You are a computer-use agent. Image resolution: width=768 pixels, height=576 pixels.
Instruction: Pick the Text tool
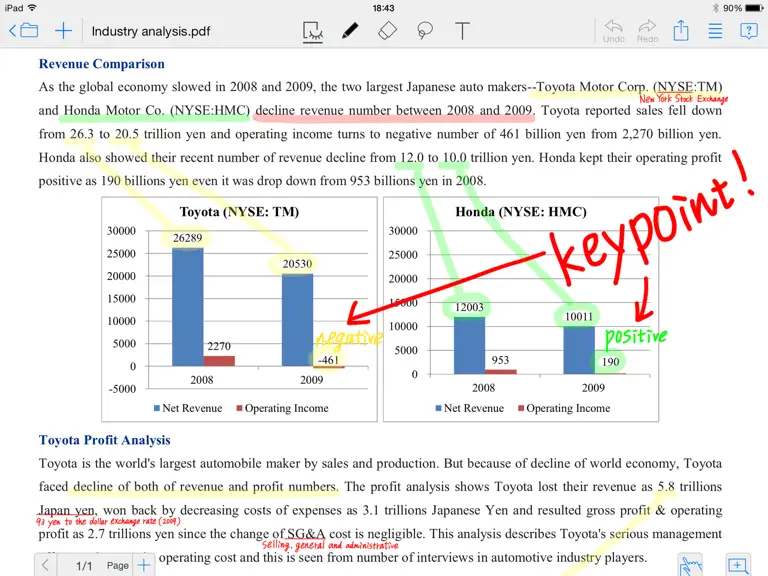462,31
